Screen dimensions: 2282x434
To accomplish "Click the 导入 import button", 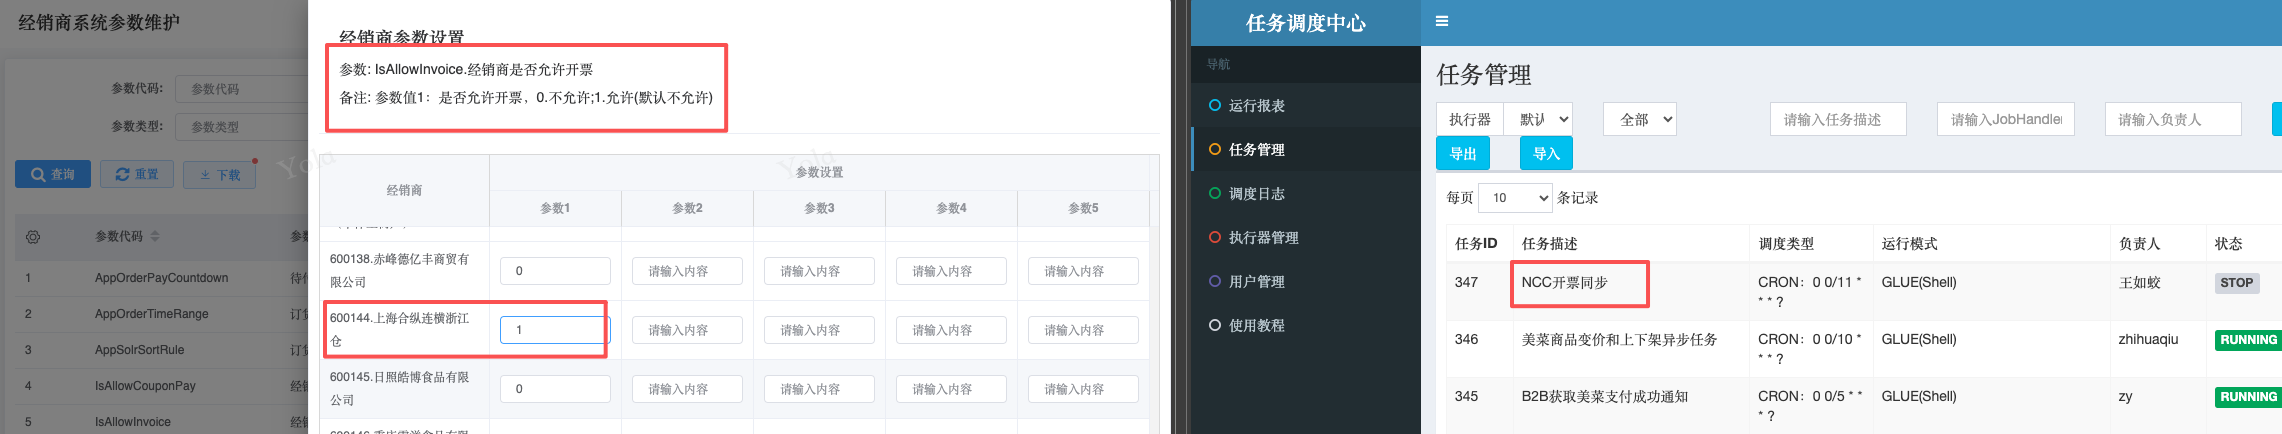I will coord(1546,153).
